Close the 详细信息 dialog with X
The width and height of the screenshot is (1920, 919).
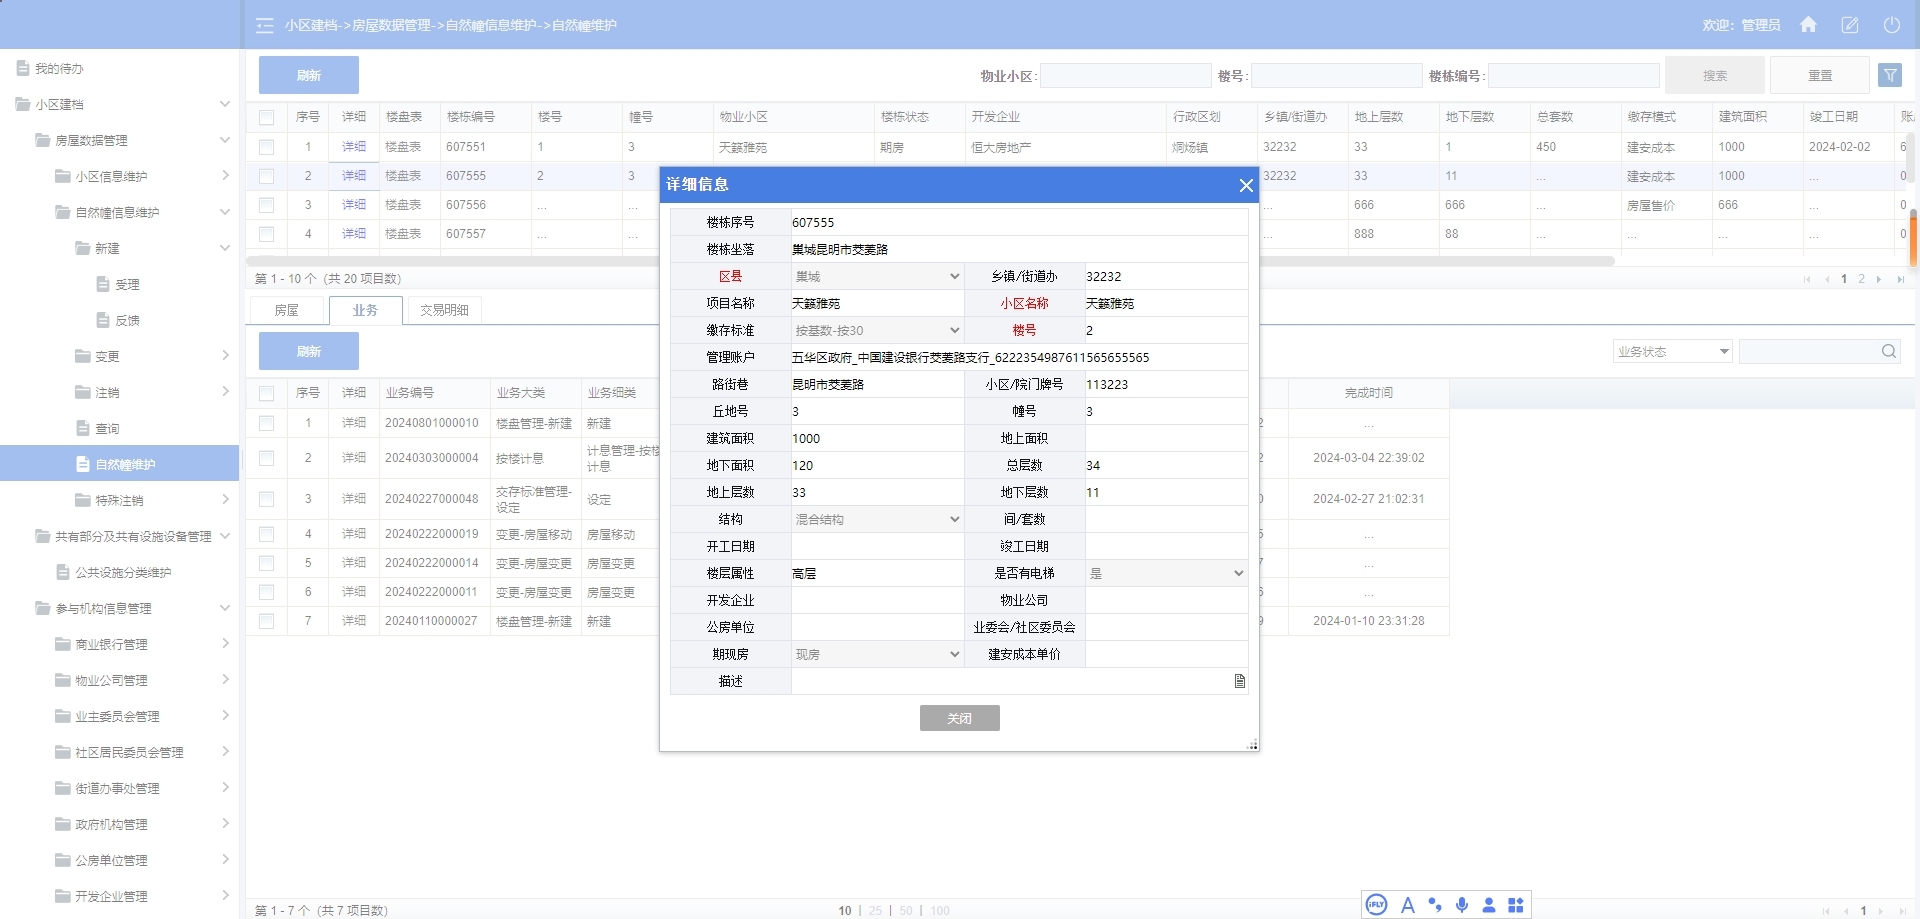pyautogui.click(x=1246, y=185)
